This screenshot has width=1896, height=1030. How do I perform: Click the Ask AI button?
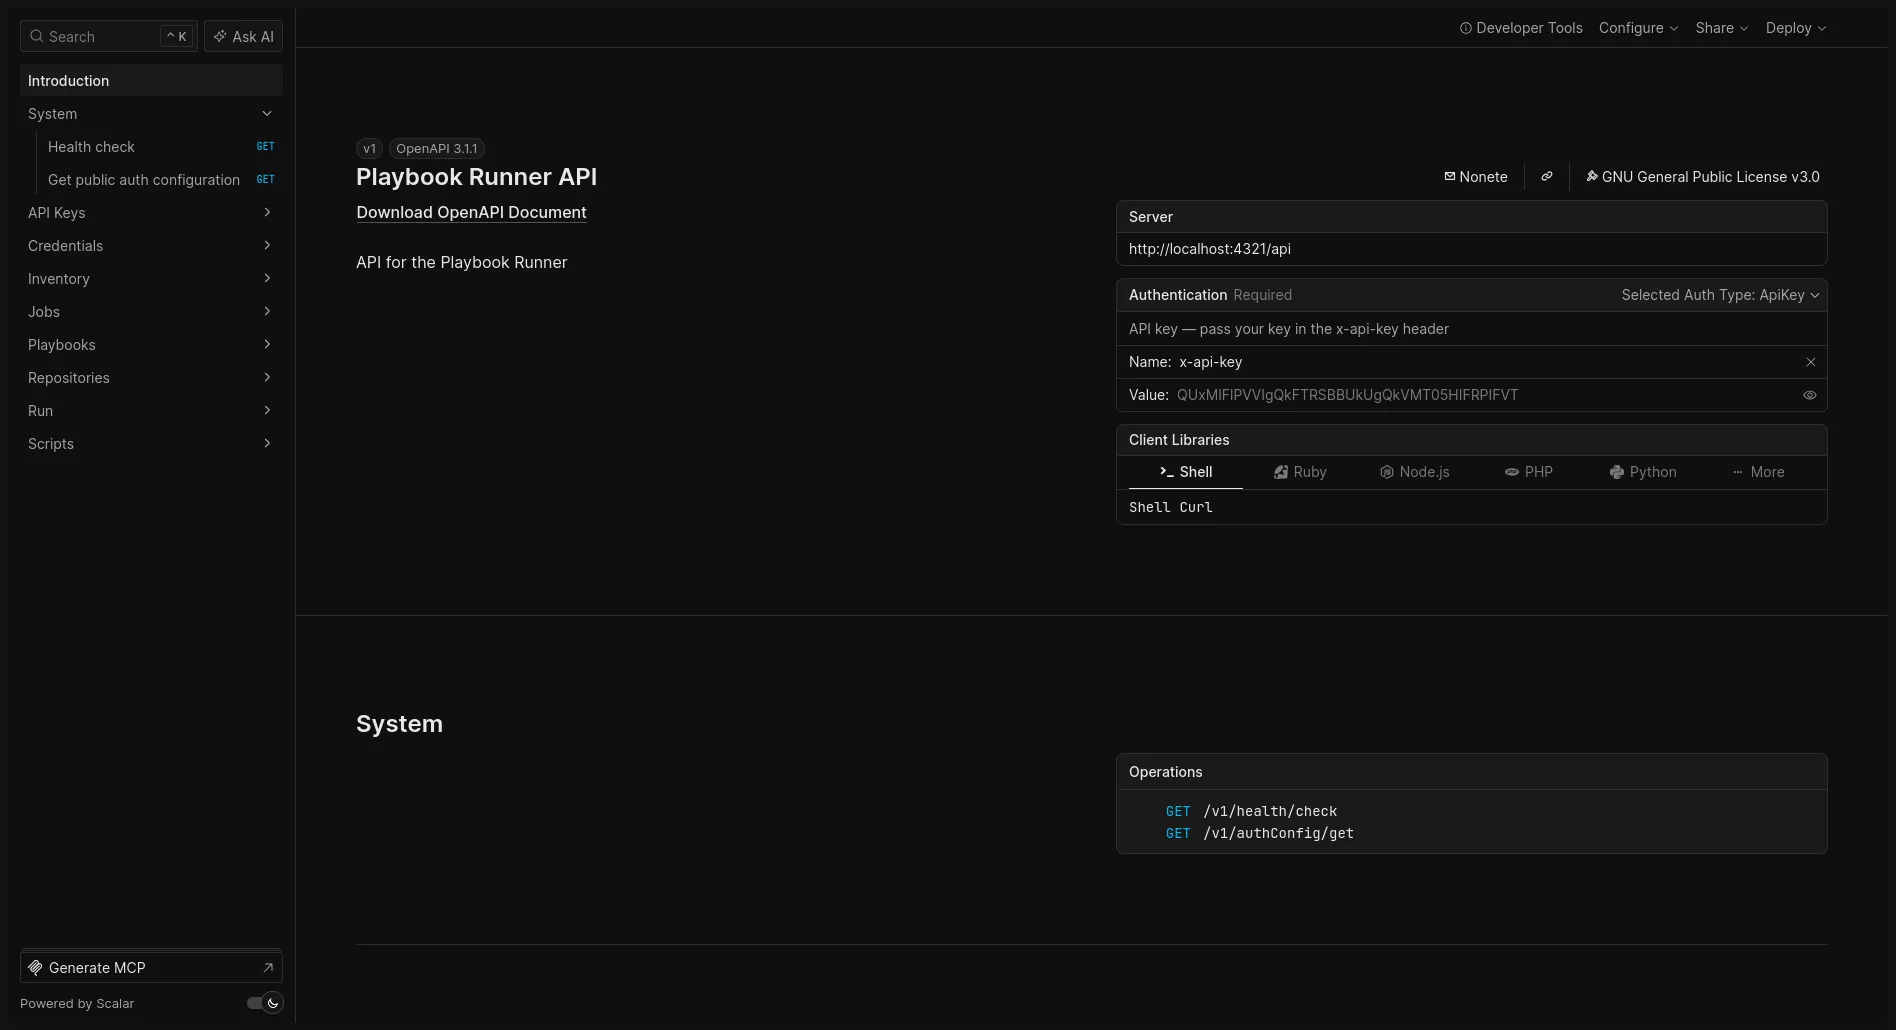coord(243,37)
